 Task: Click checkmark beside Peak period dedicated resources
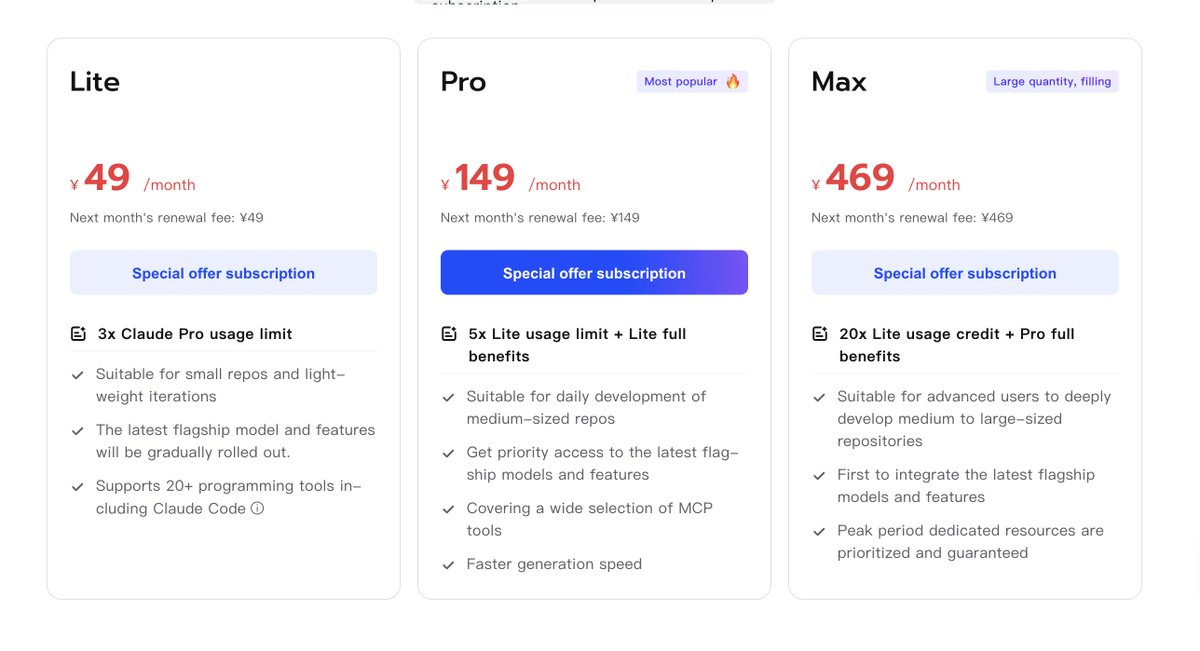[819, 531]
